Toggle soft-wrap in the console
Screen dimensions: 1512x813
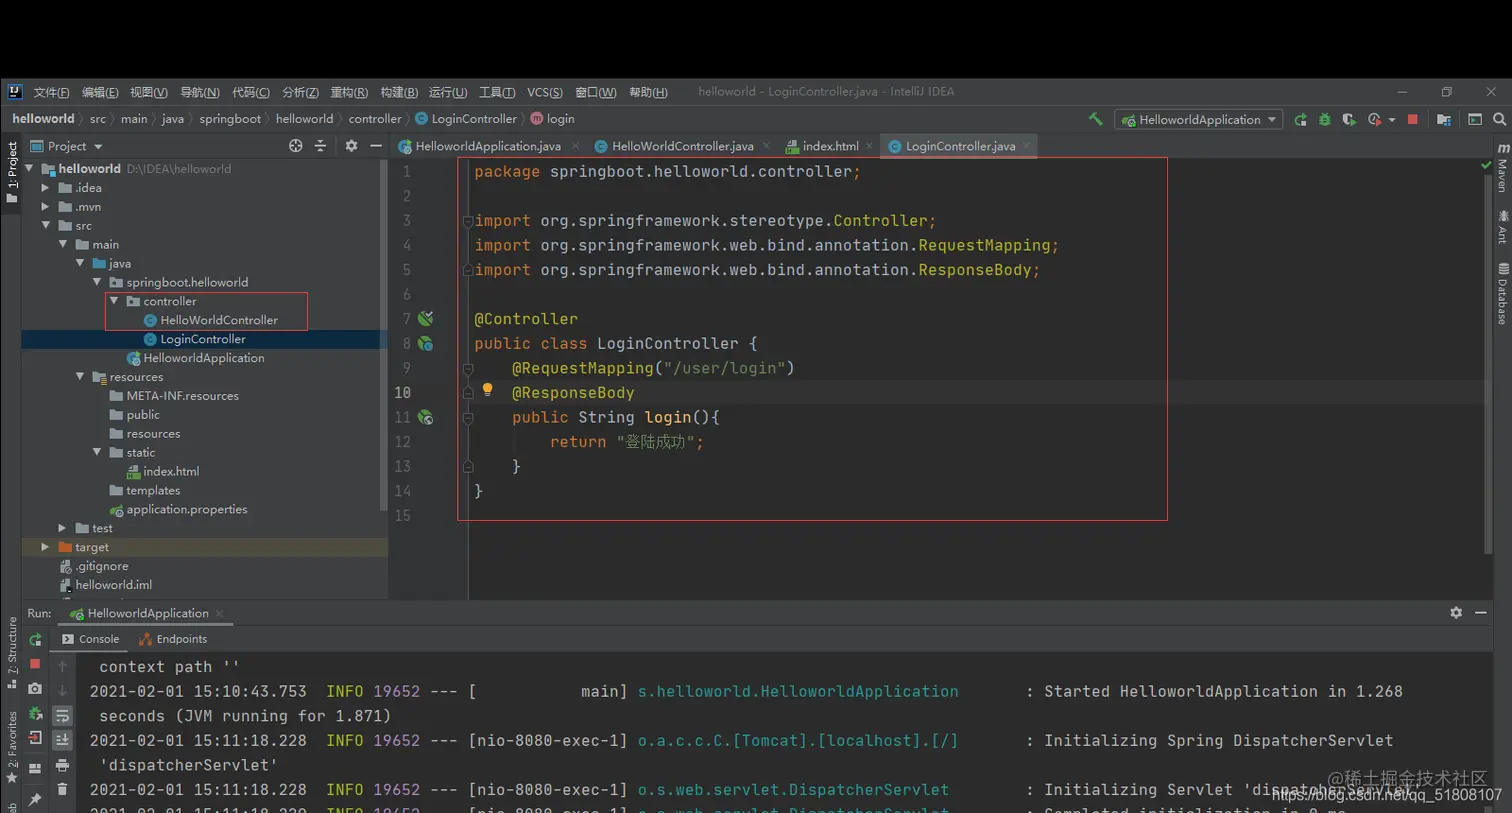coord(62,715)
